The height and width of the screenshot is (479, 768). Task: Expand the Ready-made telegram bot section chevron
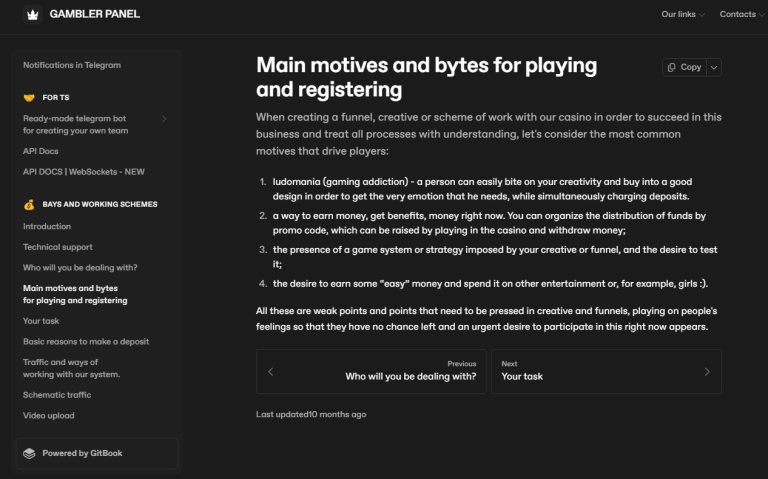(164, 119)
